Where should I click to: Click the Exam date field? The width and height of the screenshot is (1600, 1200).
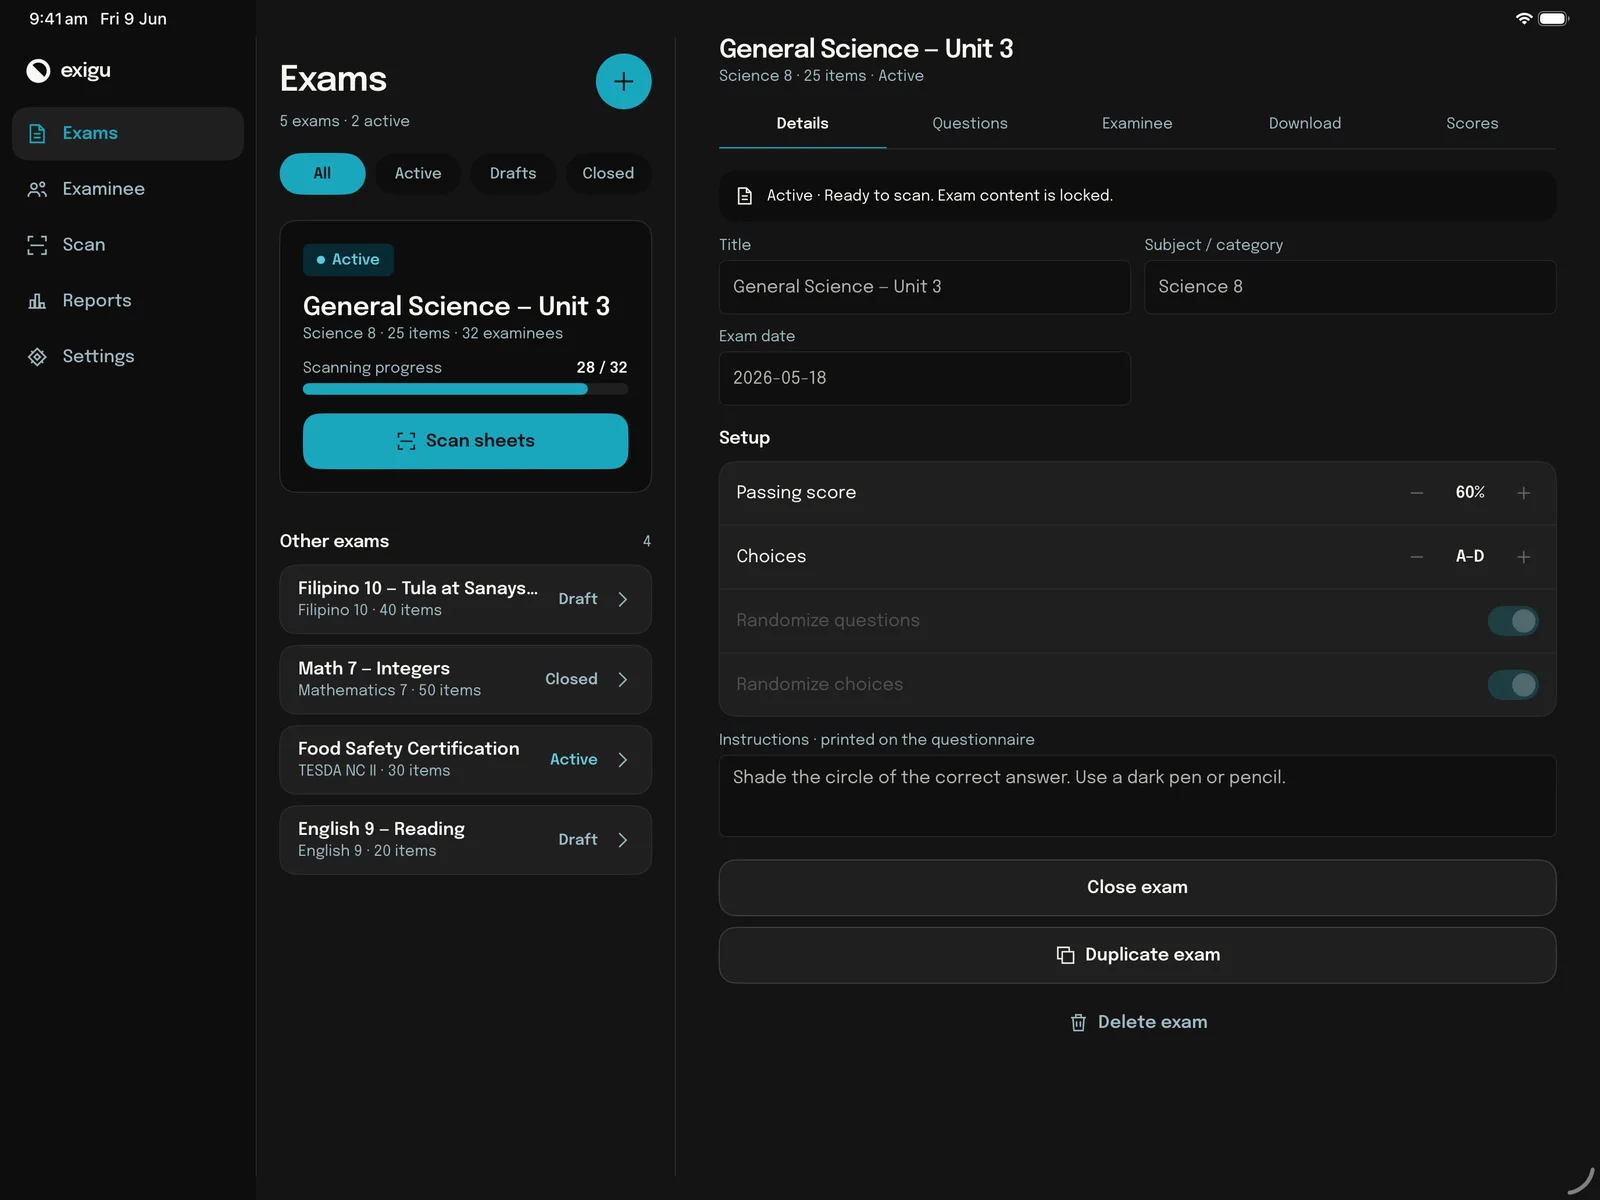coord(924,378)
